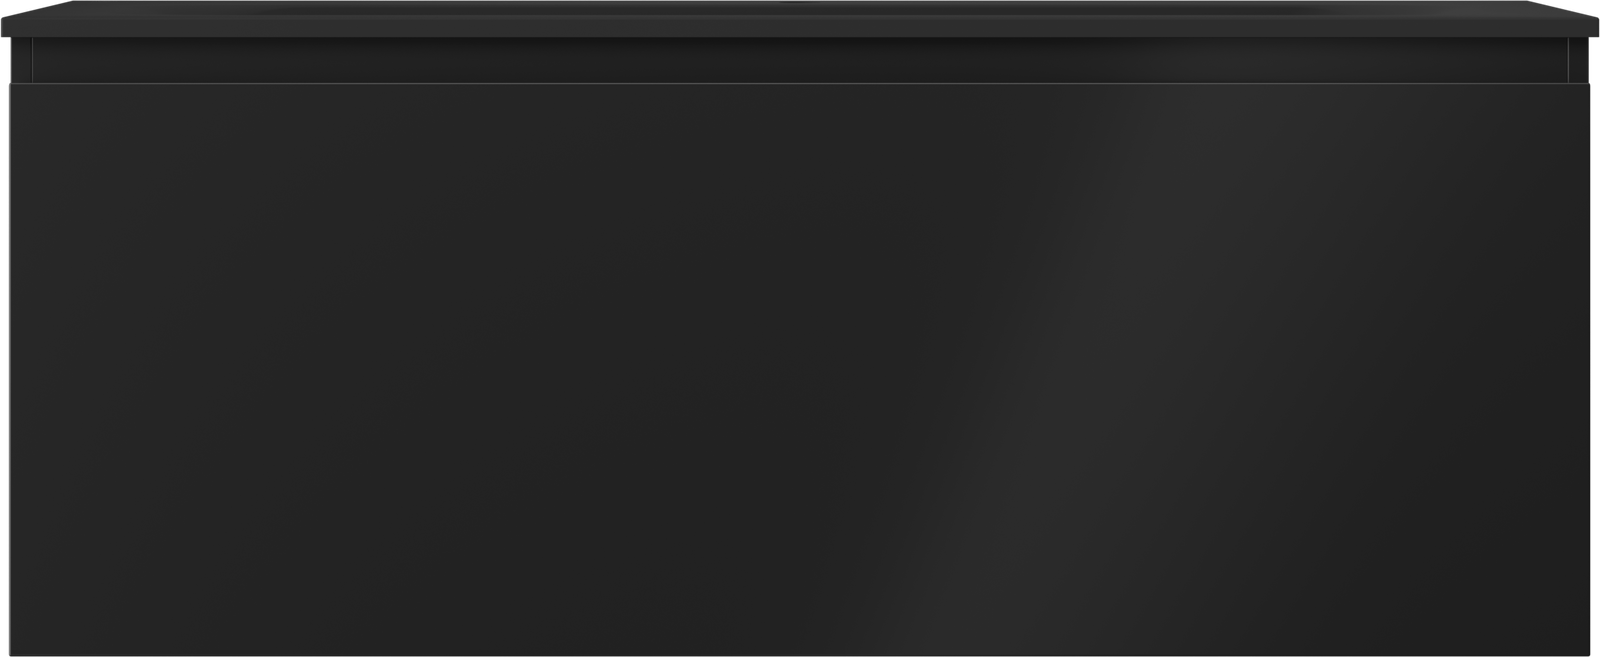Select the right side panel inside the recess
The height and width of the screenshot is (657, 1600).
coord(1578,60)
